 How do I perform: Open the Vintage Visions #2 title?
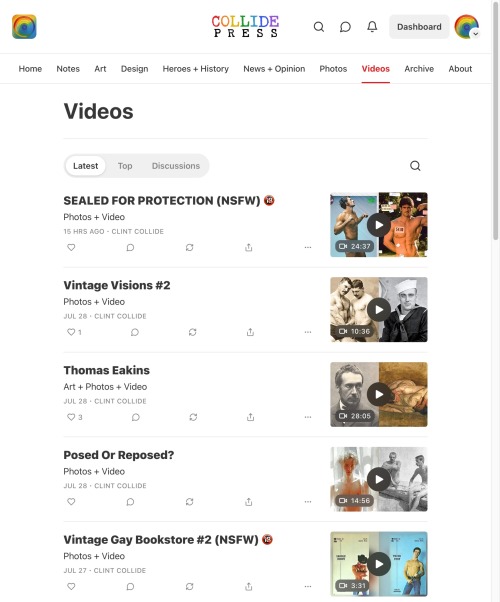[117, 285]
